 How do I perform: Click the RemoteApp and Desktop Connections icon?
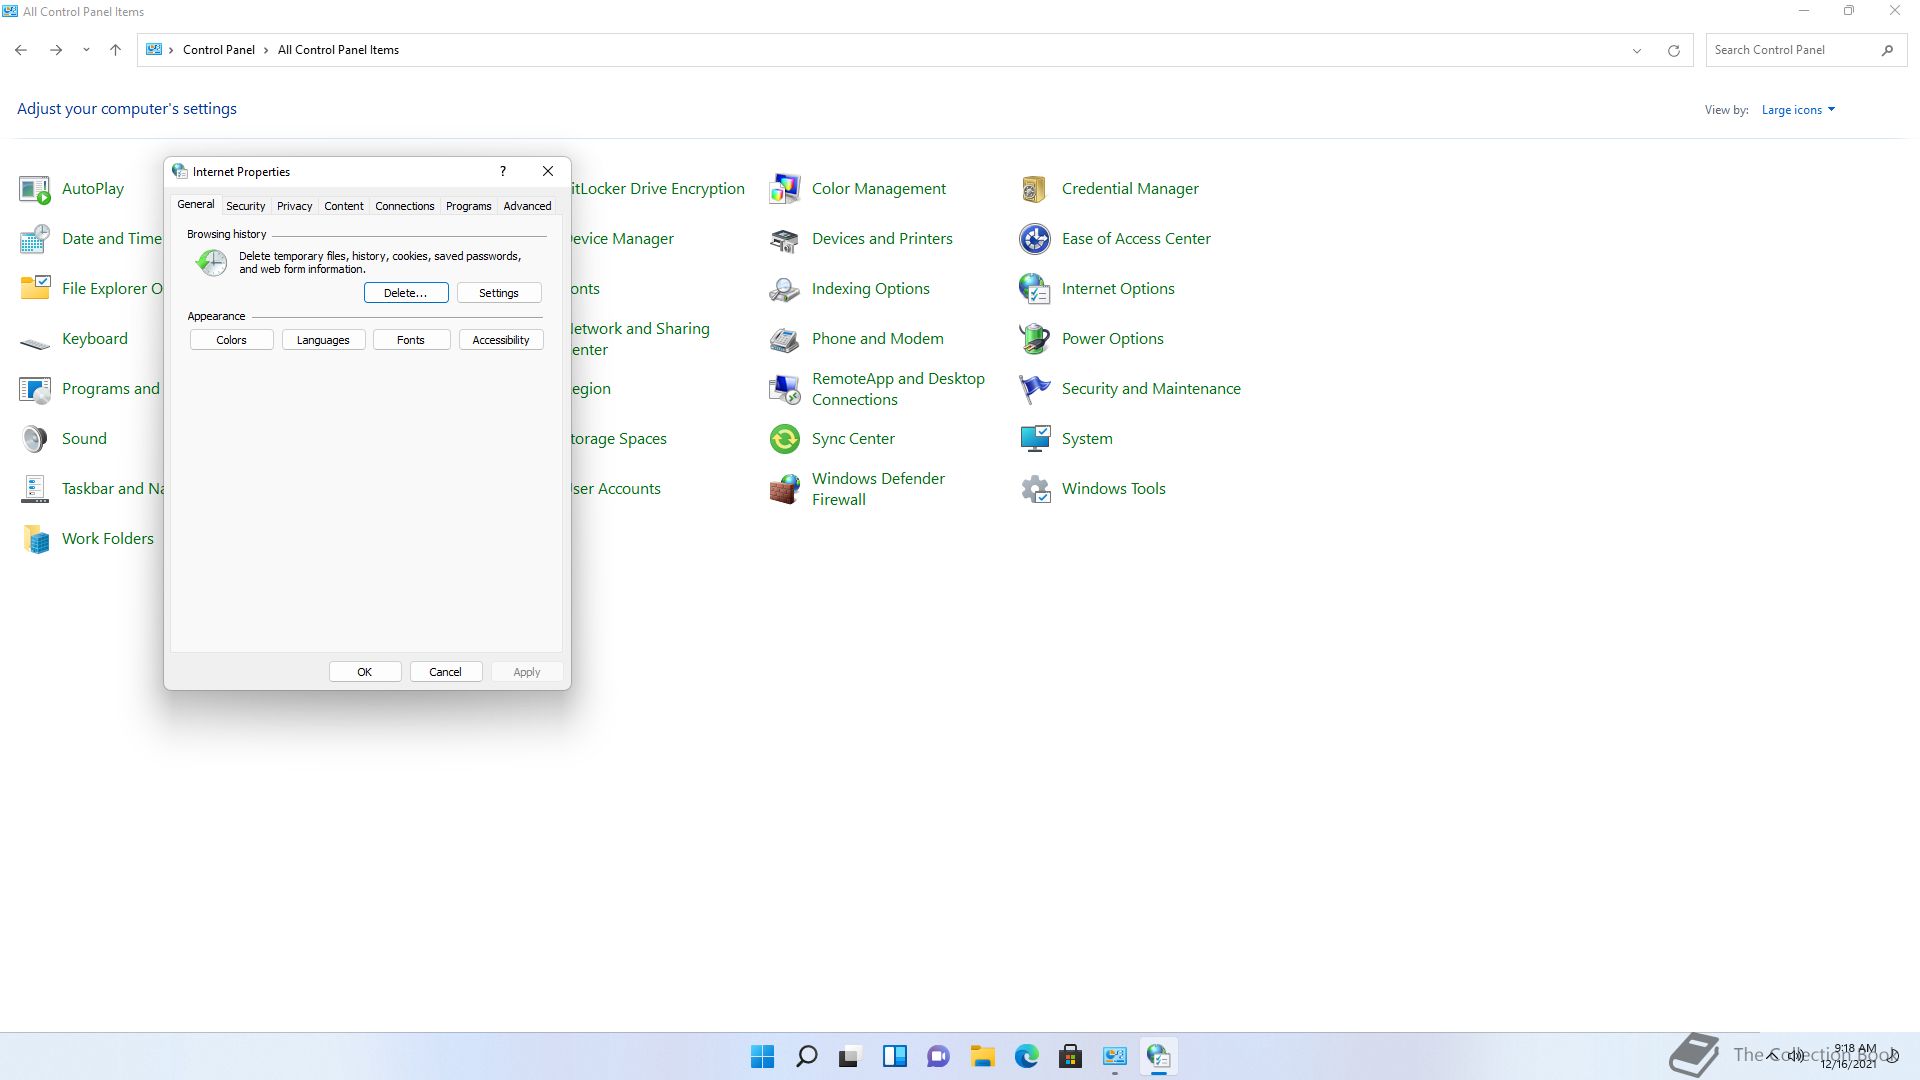point(785,389)
